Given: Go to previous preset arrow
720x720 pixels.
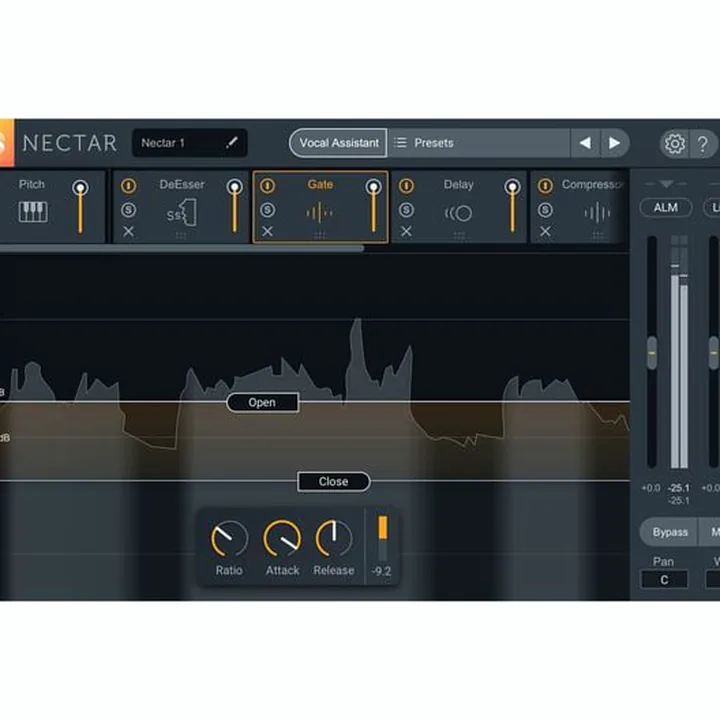Looking at the screenshot, I should pyautogui.click(x=585, y=143).
